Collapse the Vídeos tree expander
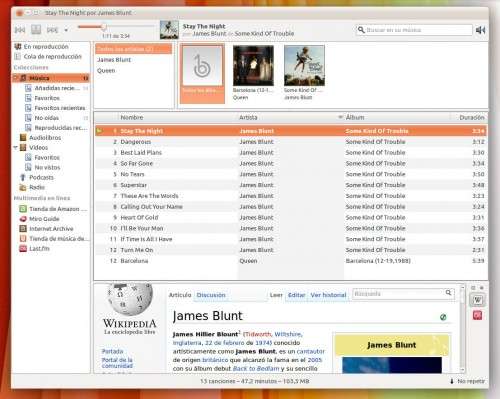Image resolution: width=500 pixels, height=399 pixels. [x=15, y=147]
